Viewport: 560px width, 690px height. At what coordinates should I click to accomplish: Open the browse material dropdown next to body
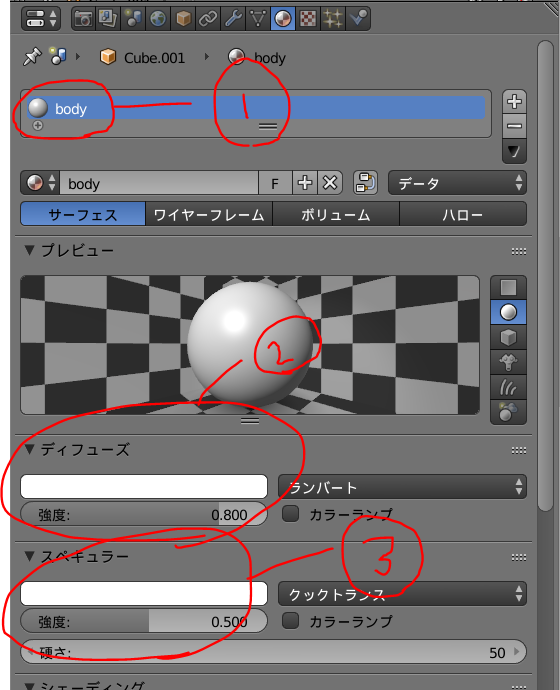pos(40,183)
